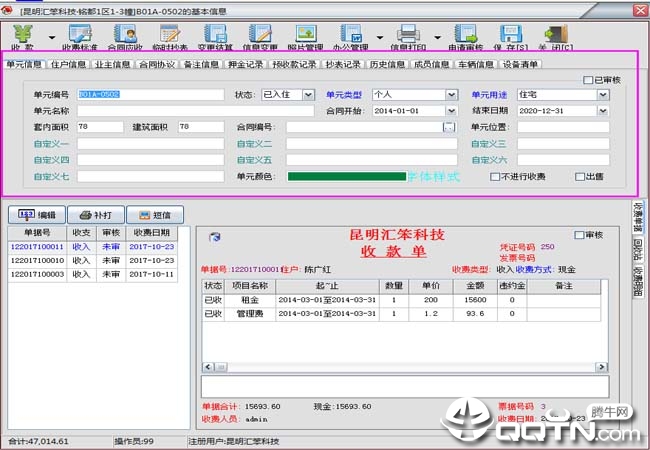Tick the 已审核 checkbox
Image resolution: width=650 pixels, height=450 pixels.
pyautogui.click(x=588, y=80)
